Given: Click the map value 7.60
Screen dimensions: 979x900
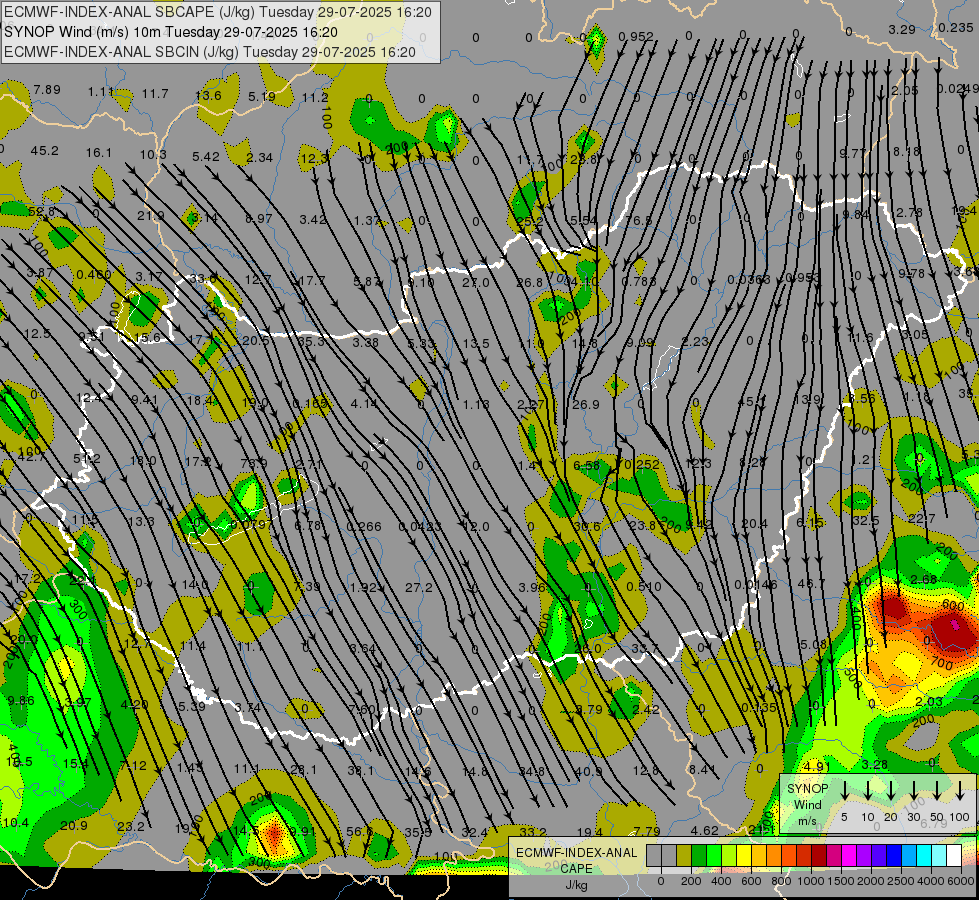Looking at the screenshot, I should [x=362, y=709].
